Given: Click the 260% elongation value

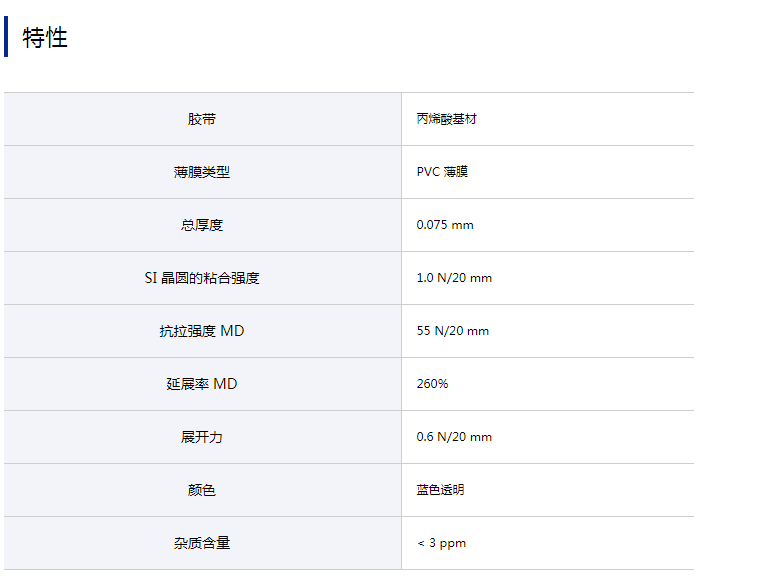Looking at the screenshot, I should (432, 384).
